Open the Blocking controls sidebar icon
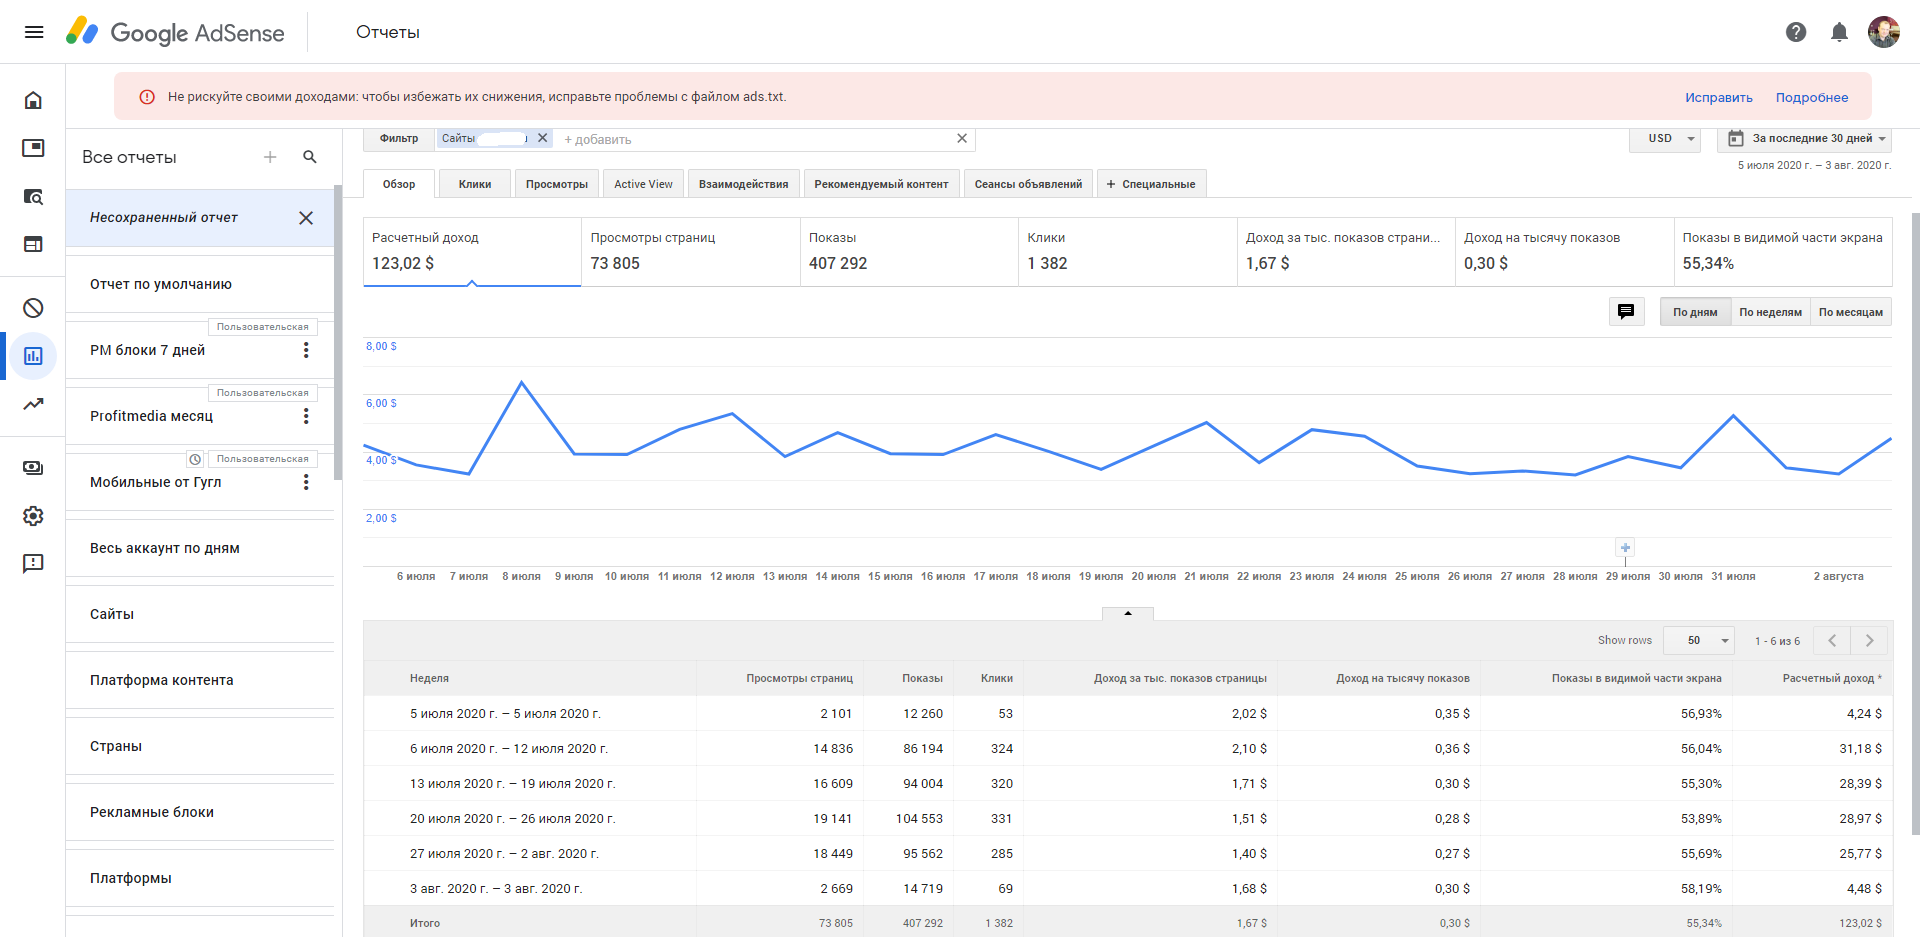 pyautogui.click(x=33, y=308)
